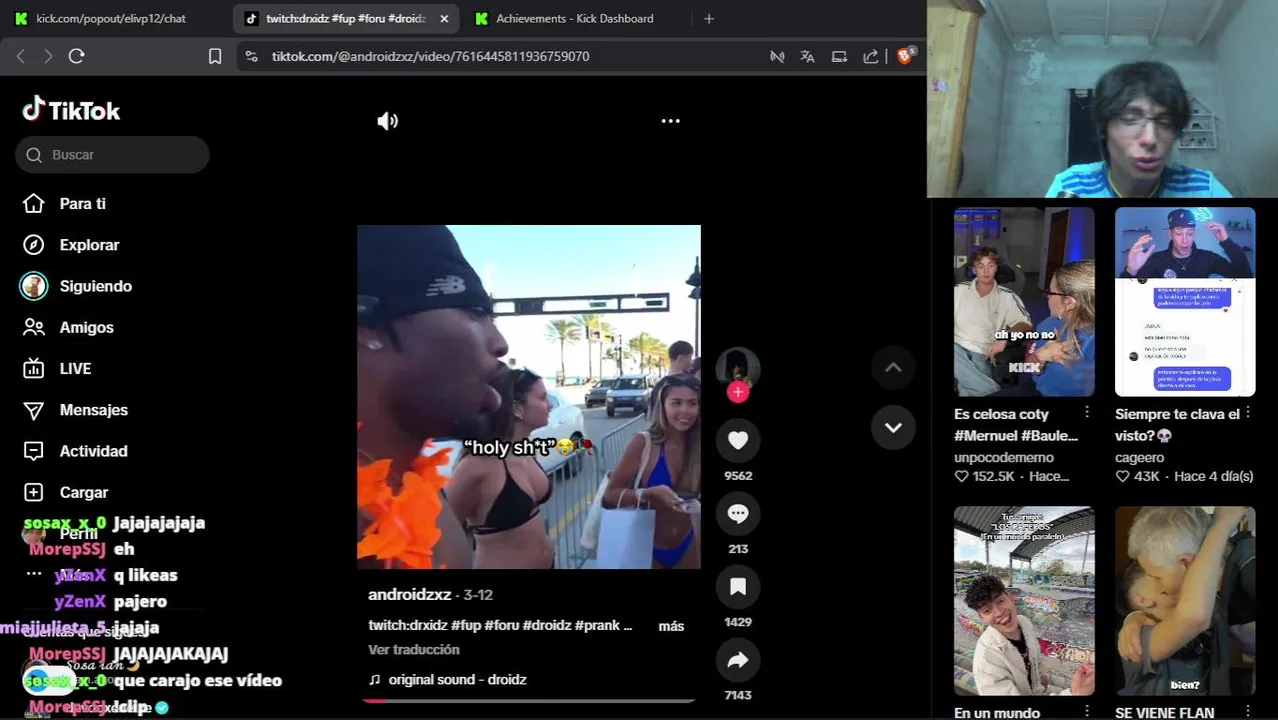Click the browser back arrow
The height and width of the screenshot is (720, 1278).
21,56
